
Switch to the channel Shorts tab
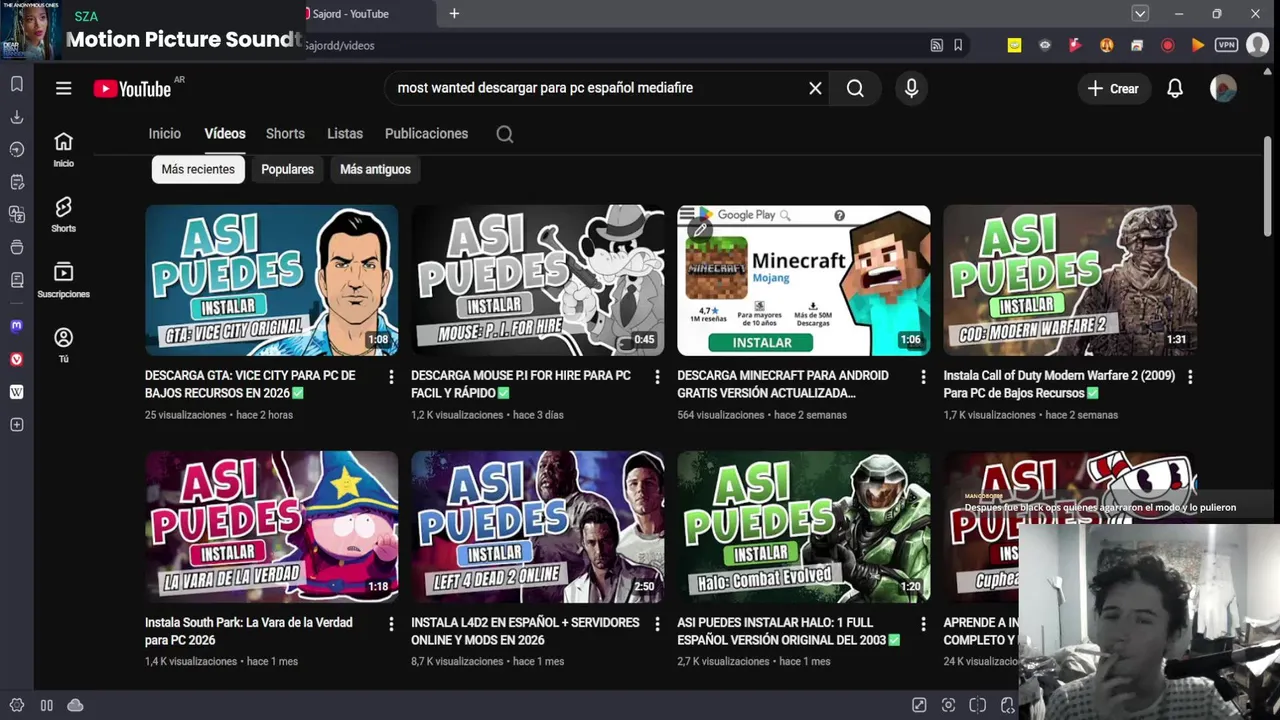(x=285, y=134)
